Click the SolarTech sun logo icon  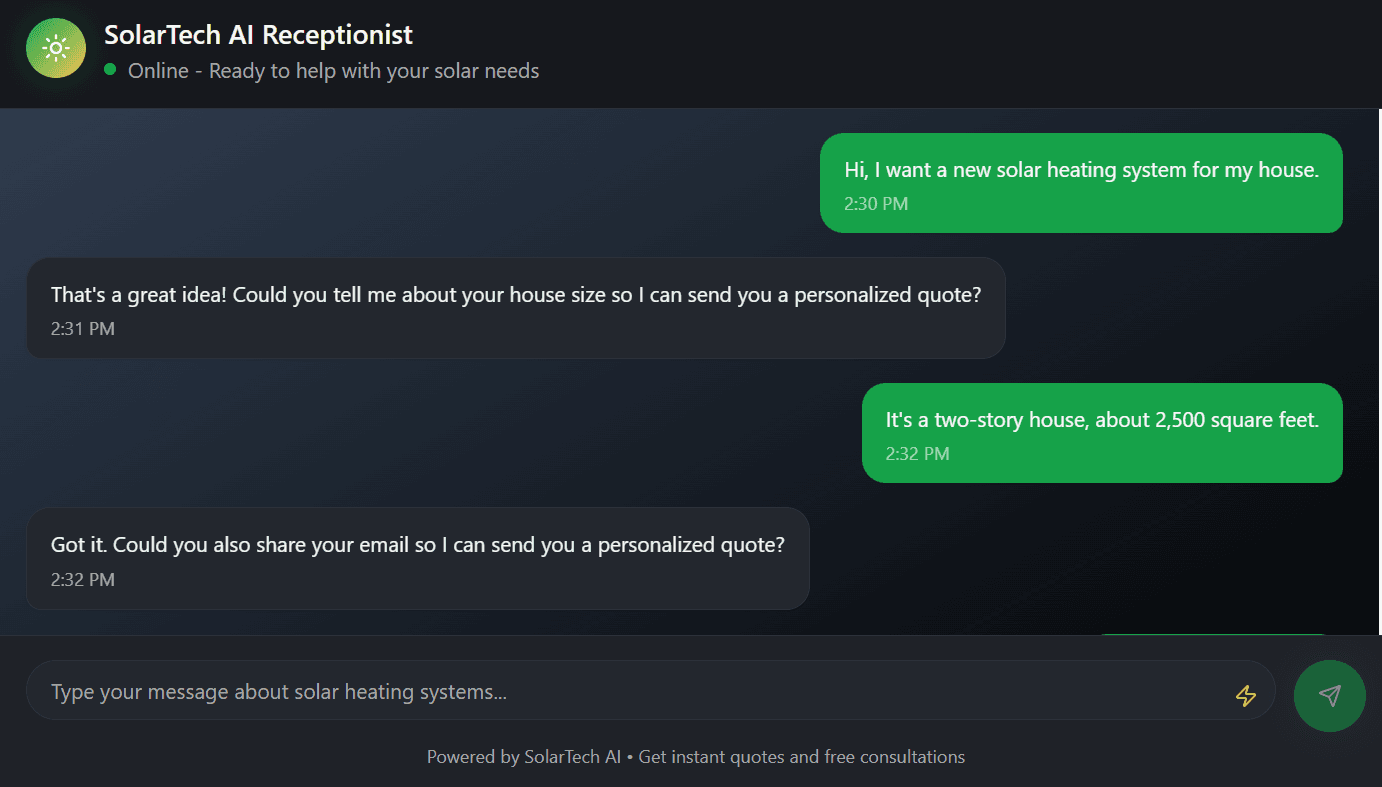click(x=56, y=48)
